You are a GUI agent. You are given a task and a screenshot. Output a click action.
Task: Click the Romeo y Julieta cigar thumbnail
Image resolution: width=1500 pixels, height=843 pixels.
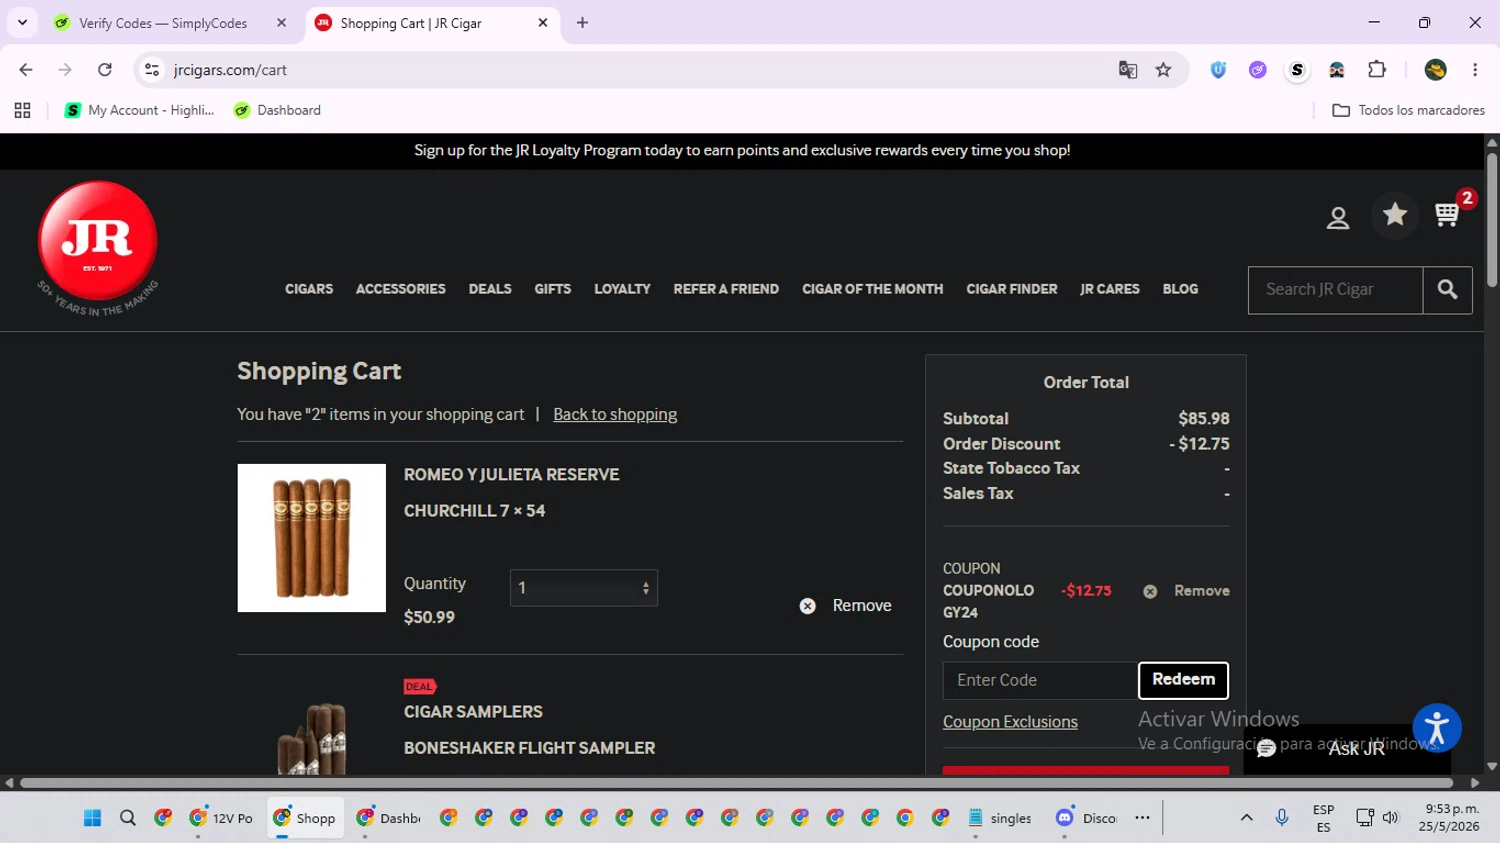[312, 538]
